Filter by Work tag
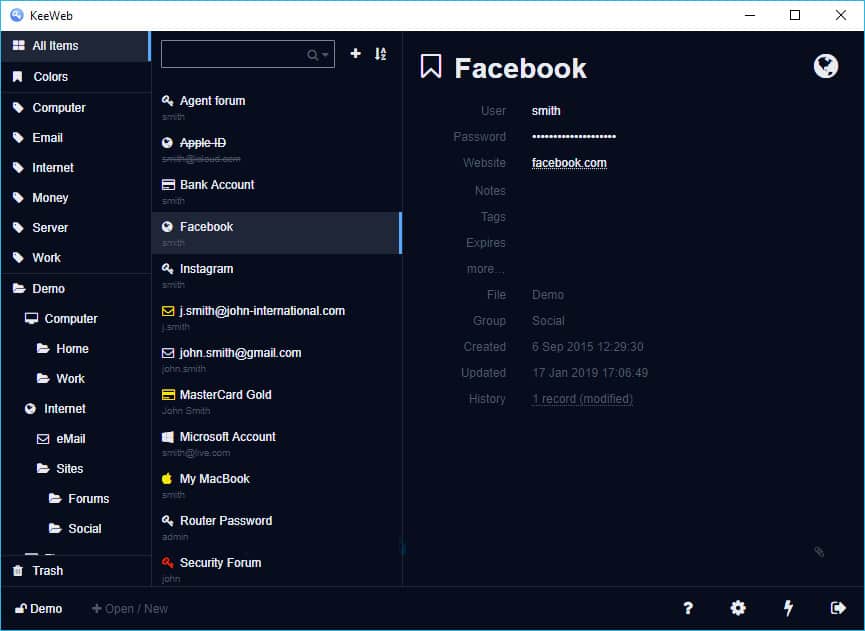The image size is (865, 631). pos(76,258)
